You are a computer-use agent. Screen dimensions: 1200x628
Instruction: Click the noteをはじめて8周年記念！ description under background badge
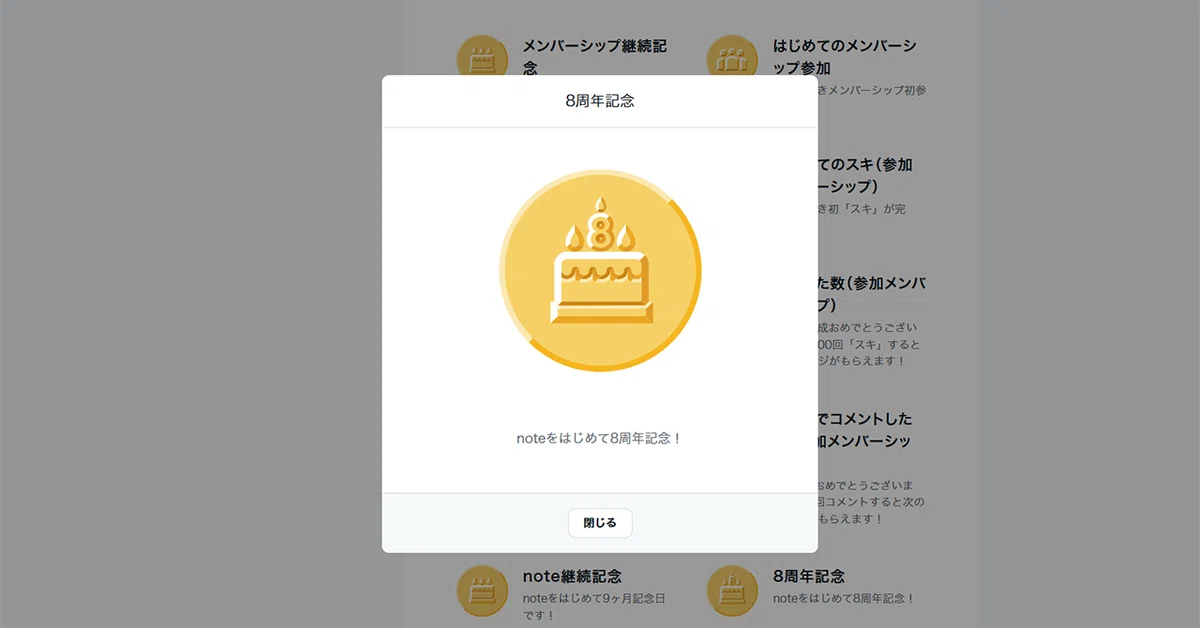tap(844, 599)
